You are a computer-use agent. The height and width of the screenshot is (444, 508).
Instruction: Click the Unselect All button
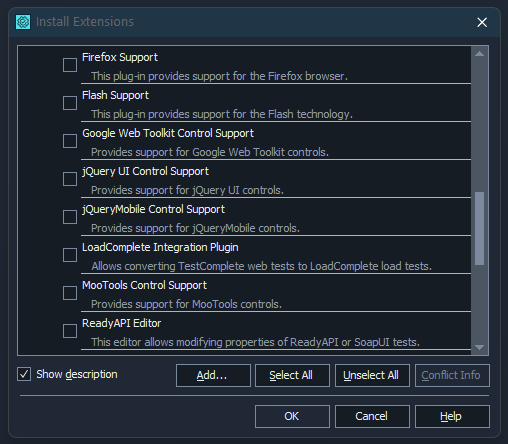click(x=372, y=375)
